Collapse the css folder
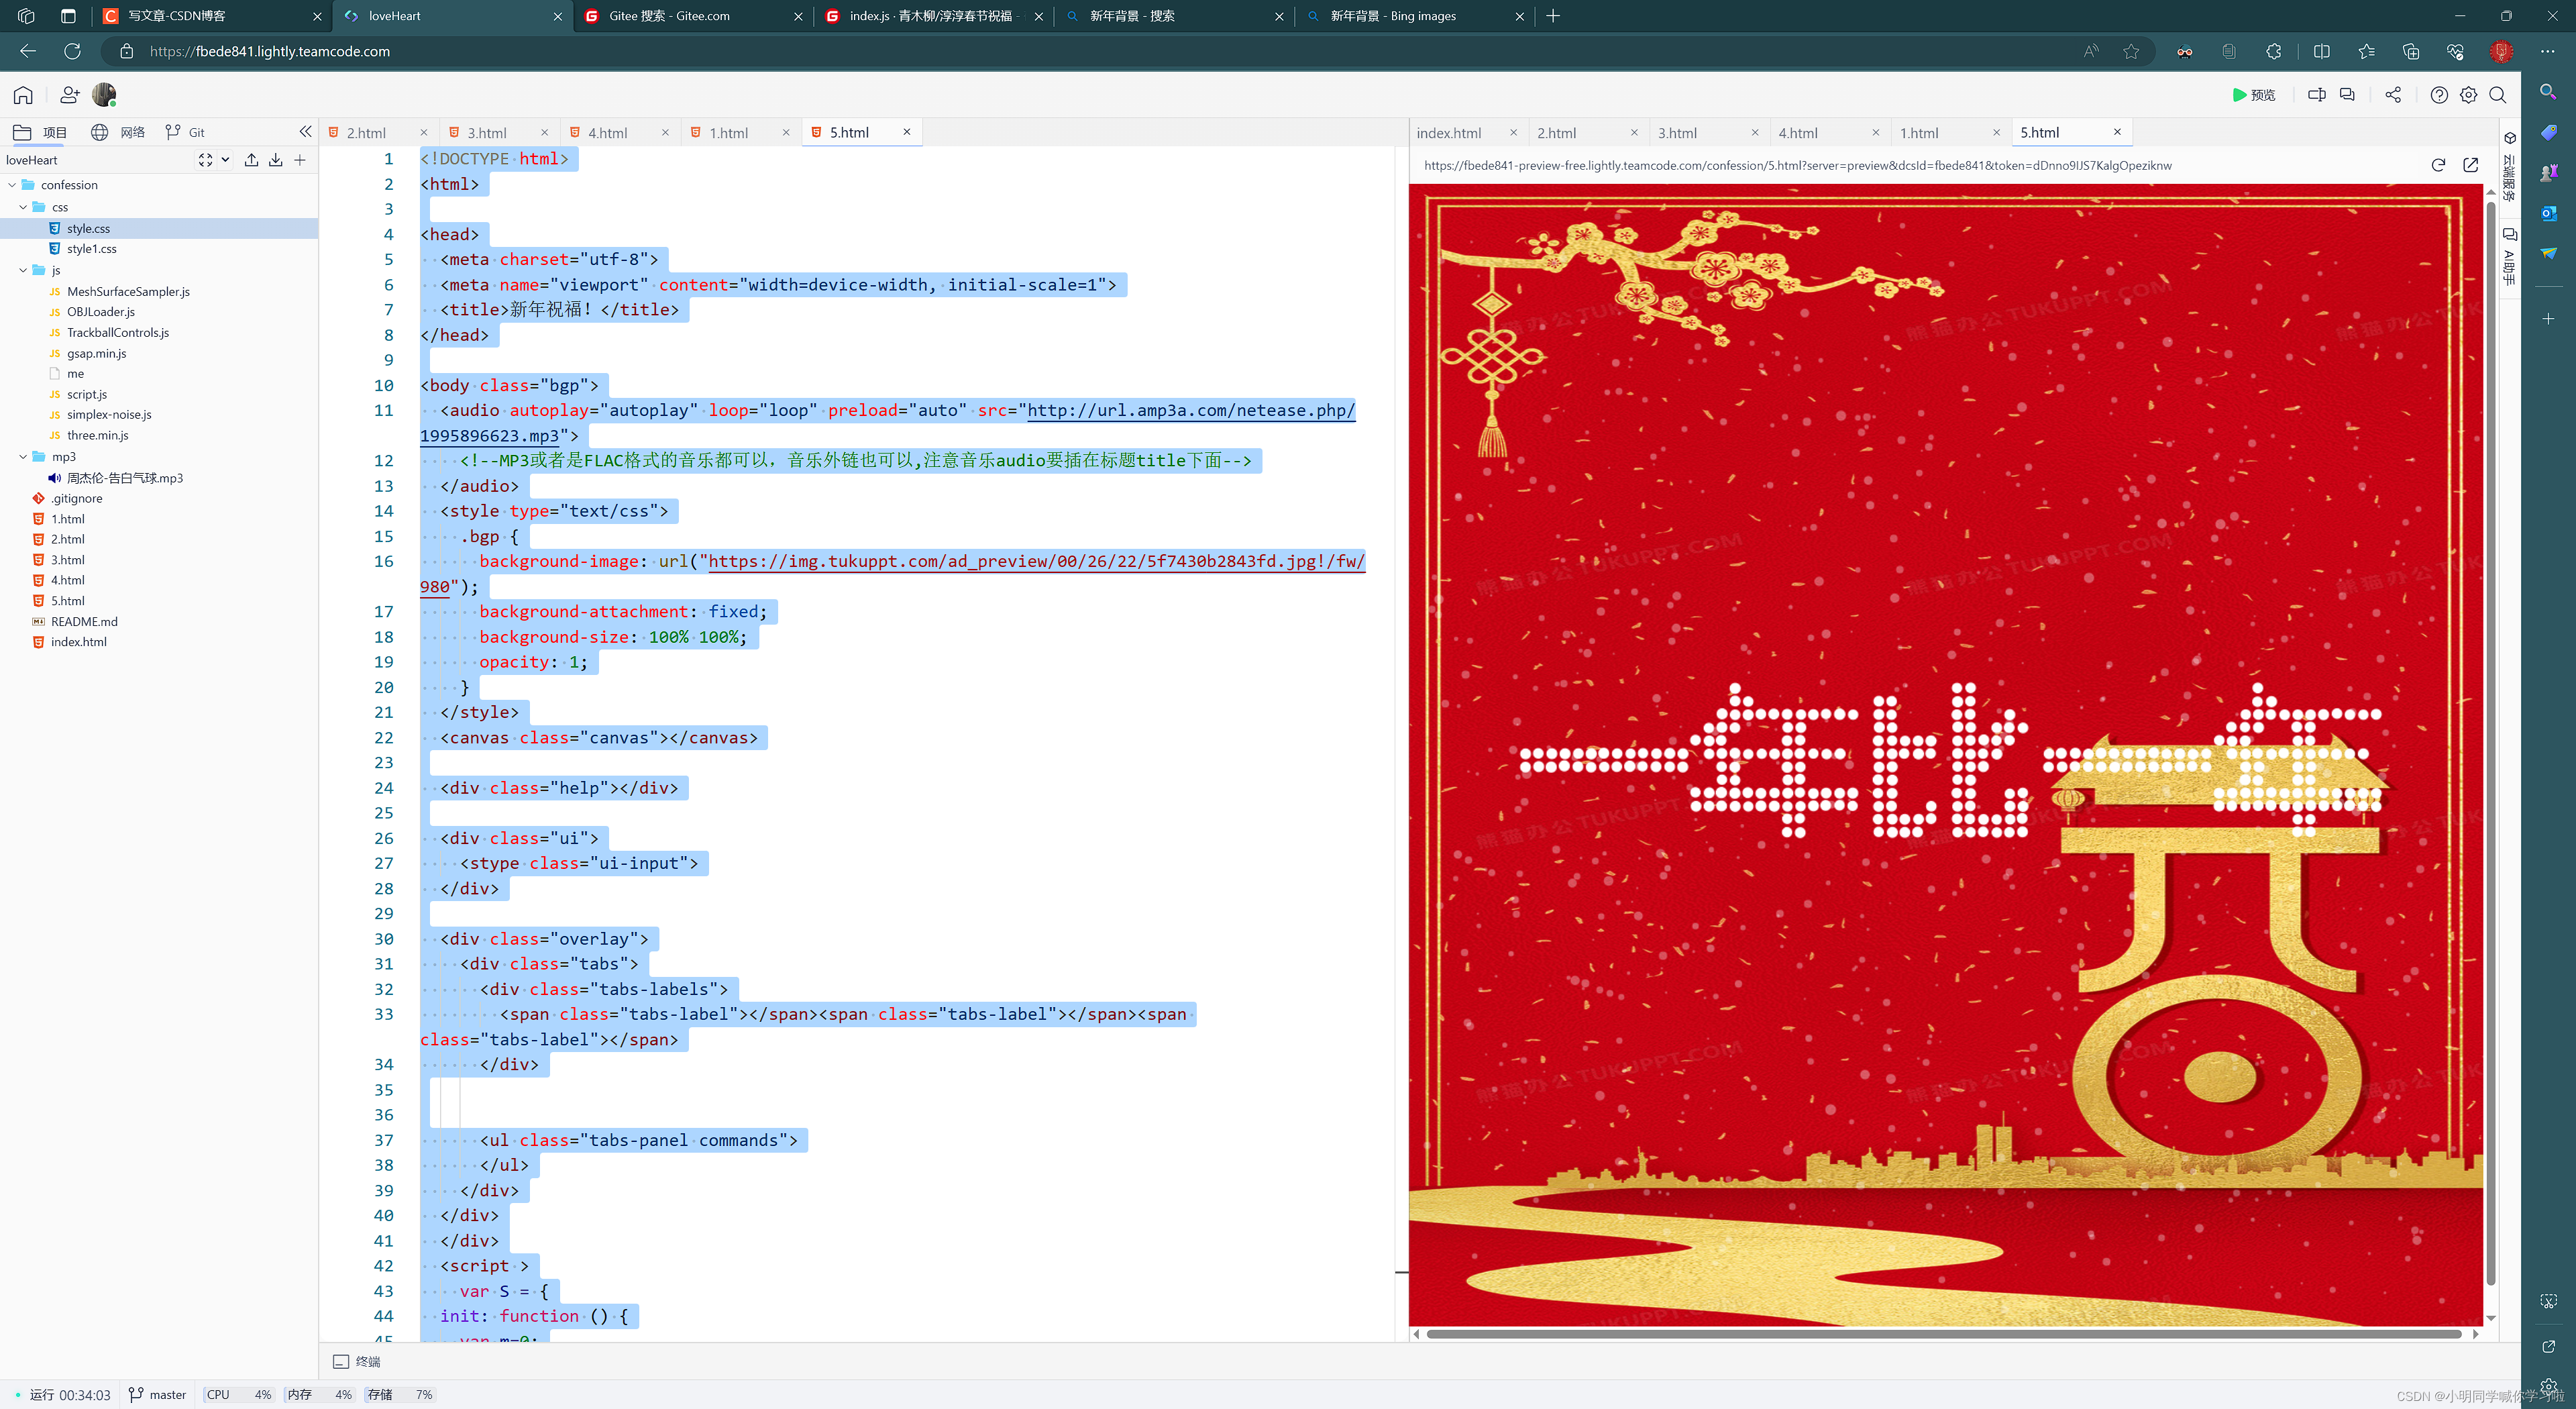The height and width of the screenshot is (1409, 2576). (23, 207)
